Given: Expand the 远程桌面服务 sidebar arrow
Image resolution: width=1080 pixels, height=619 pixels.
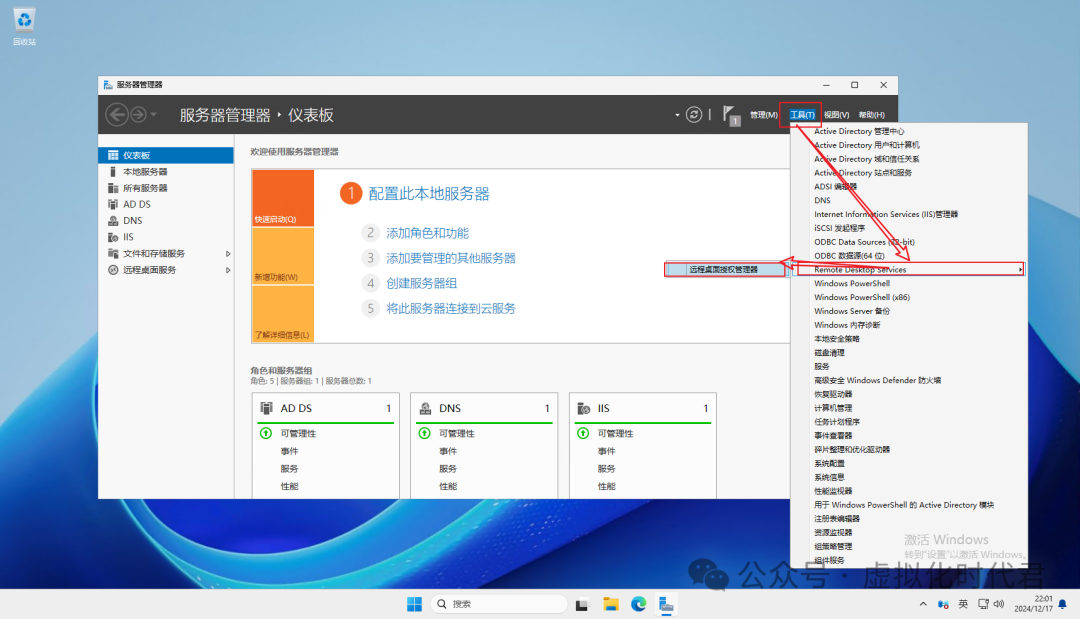Looking at the screenshot, I should pyautogui.click(x=228, y=270).
